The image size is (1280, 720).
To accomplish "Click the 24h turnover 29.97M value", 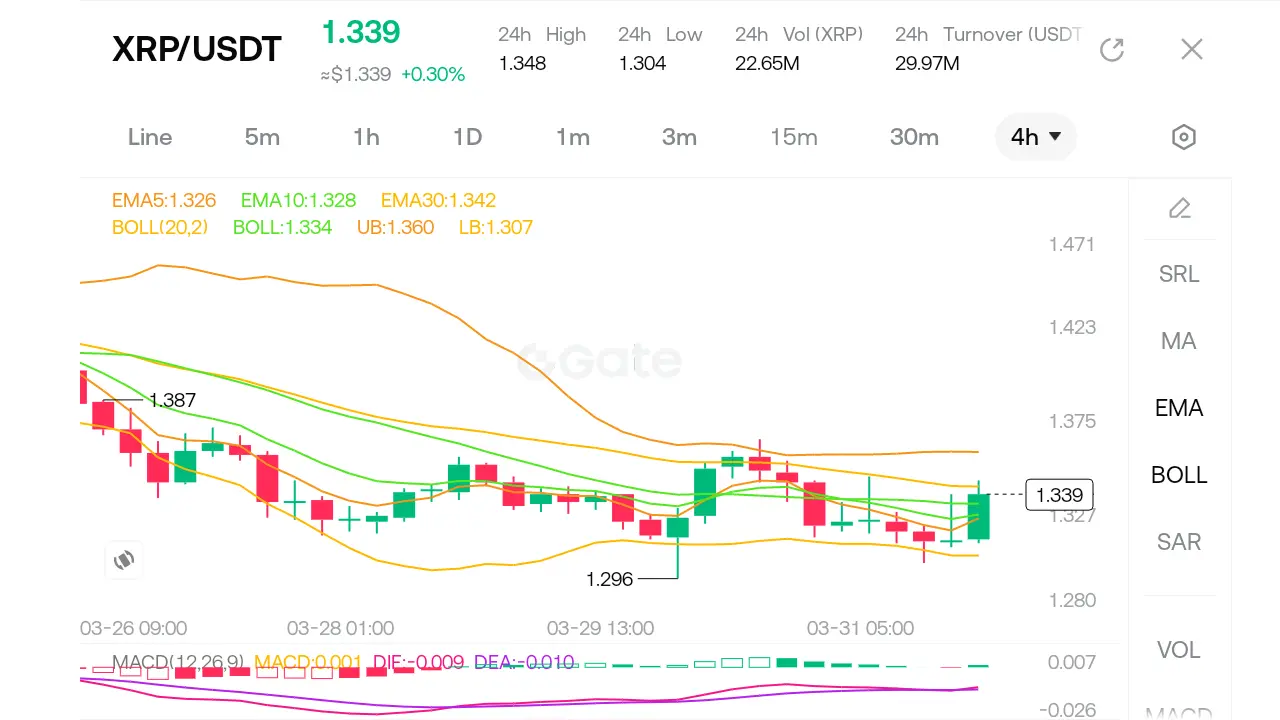I will (x=927, y=64).
